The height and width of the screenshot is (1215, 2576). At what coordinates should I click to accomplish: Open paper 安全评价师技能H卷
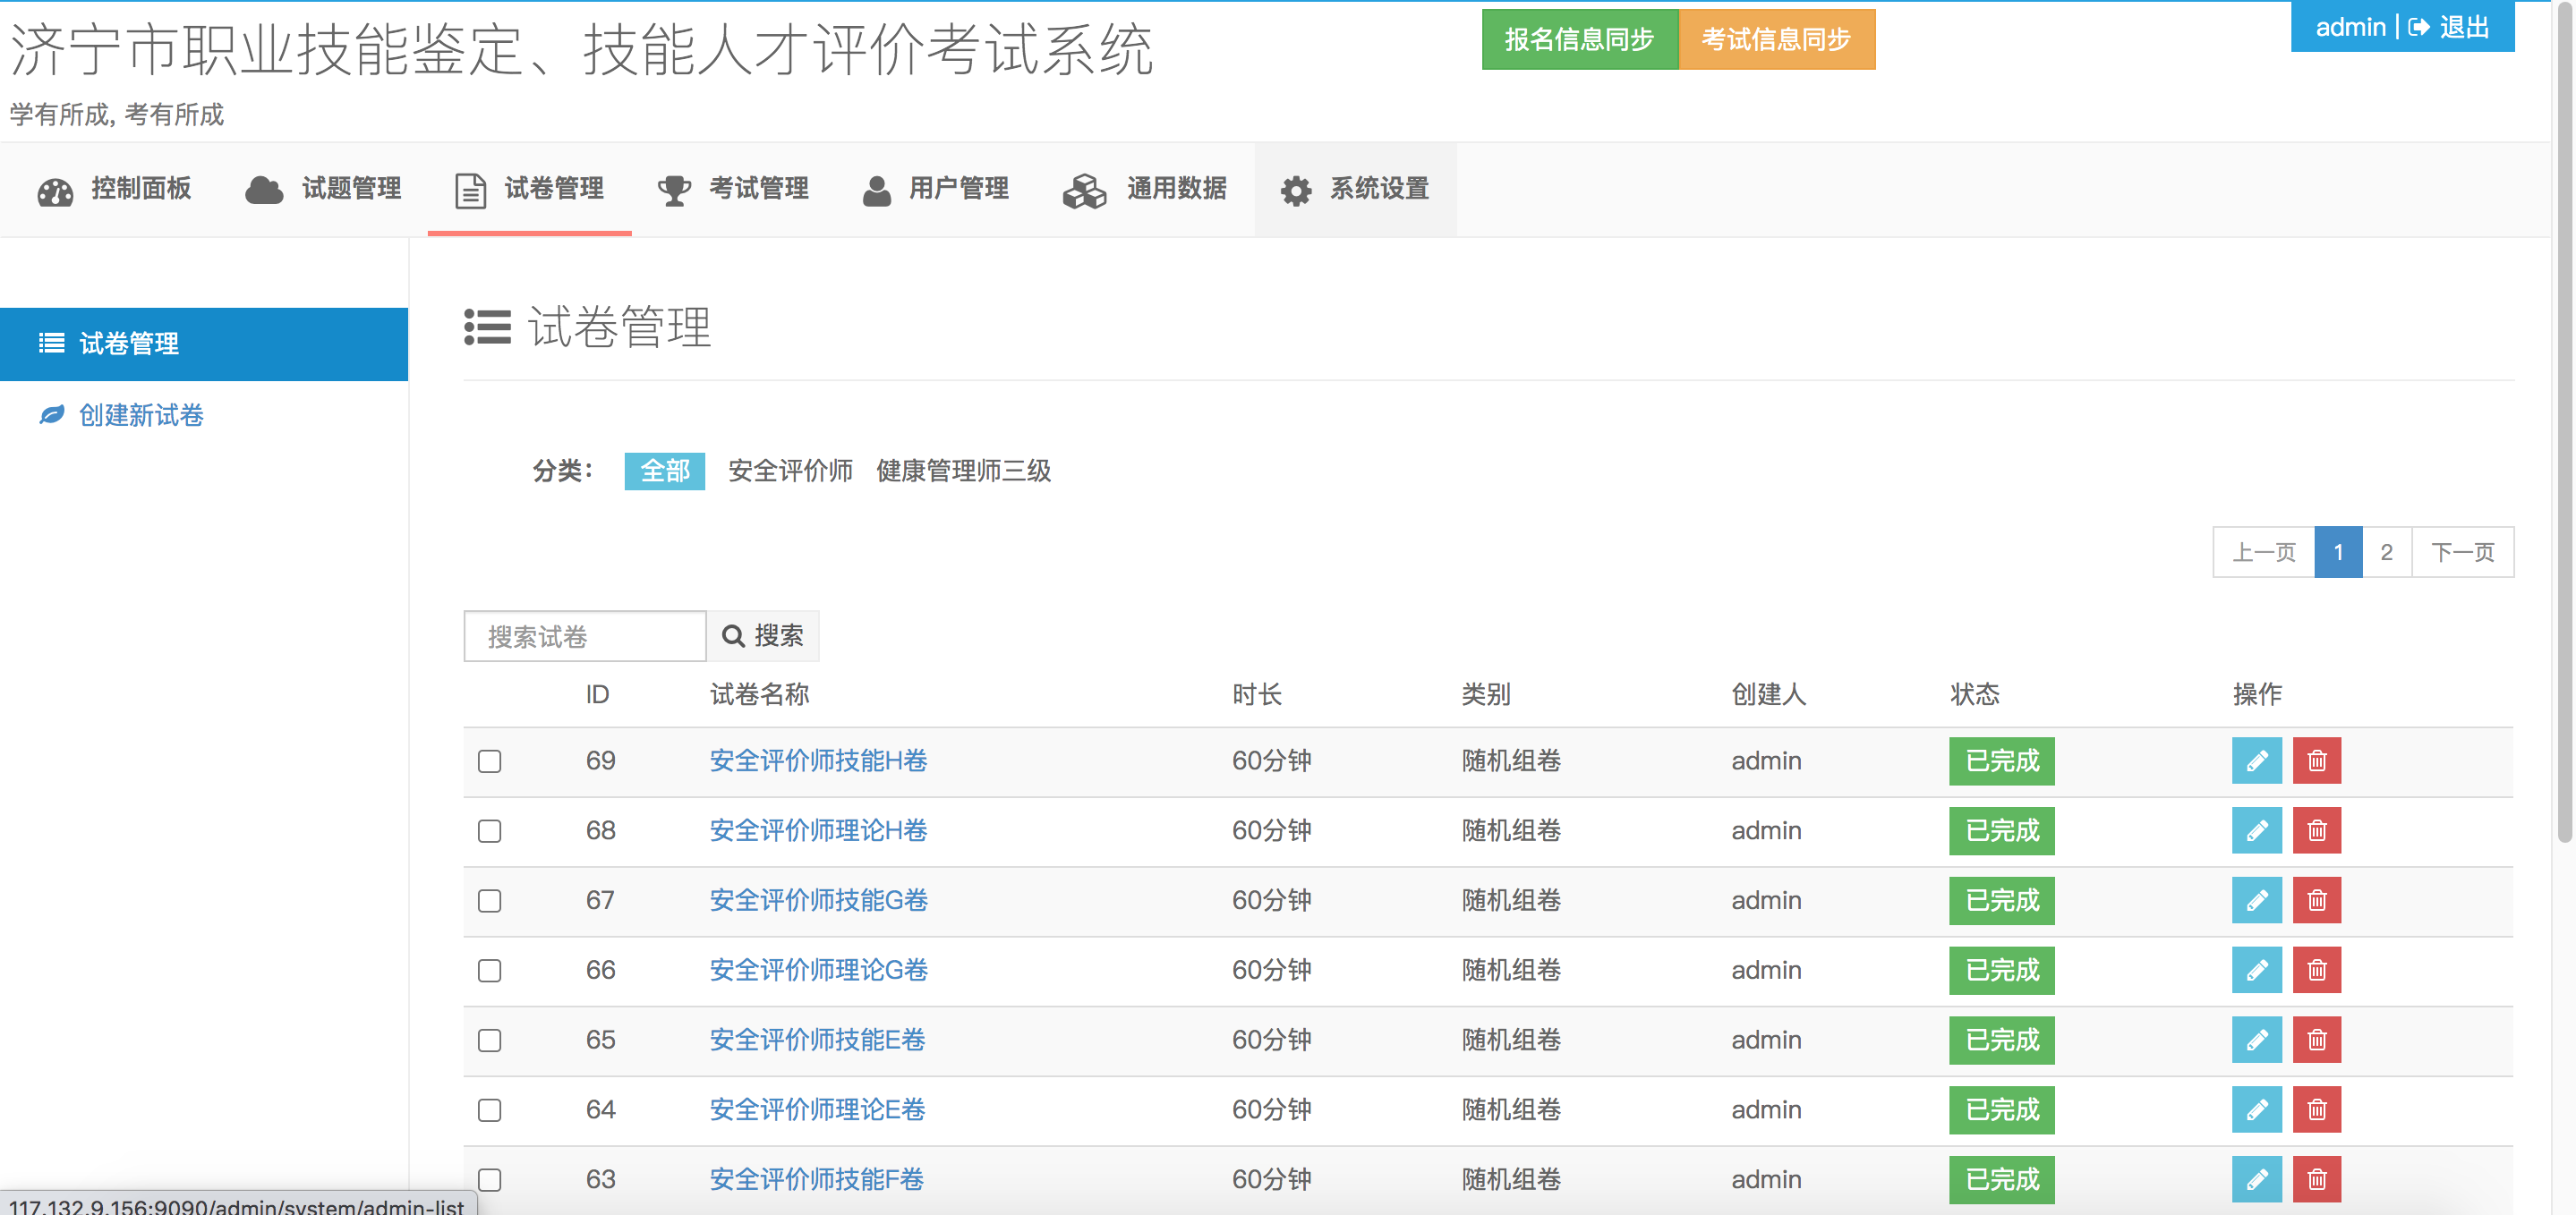[x=818, y=761]
